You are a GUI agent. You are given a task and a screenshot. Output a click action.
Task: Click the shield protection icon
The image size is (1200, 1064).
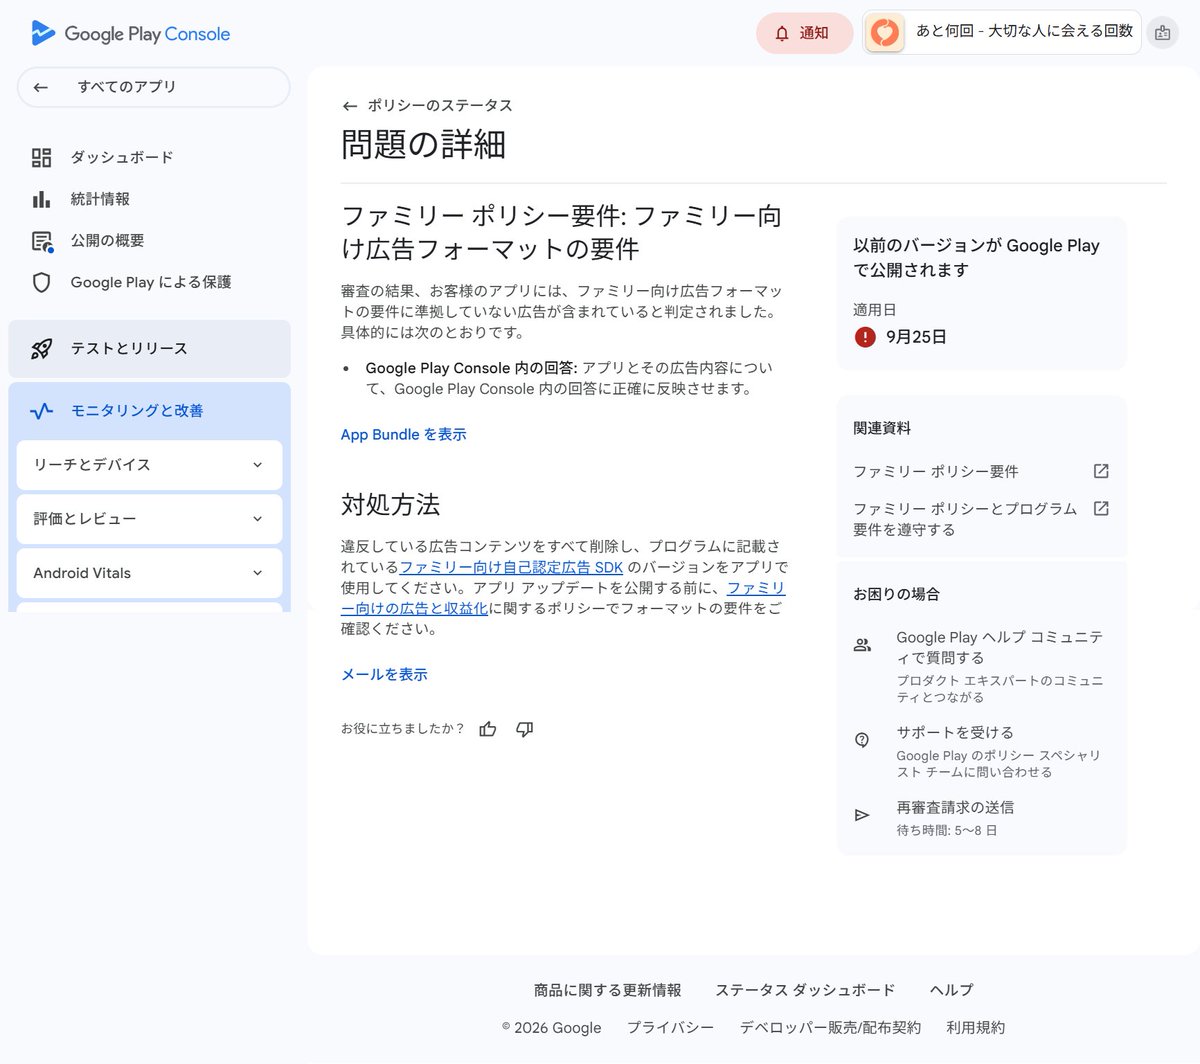[x=41, y=282]
